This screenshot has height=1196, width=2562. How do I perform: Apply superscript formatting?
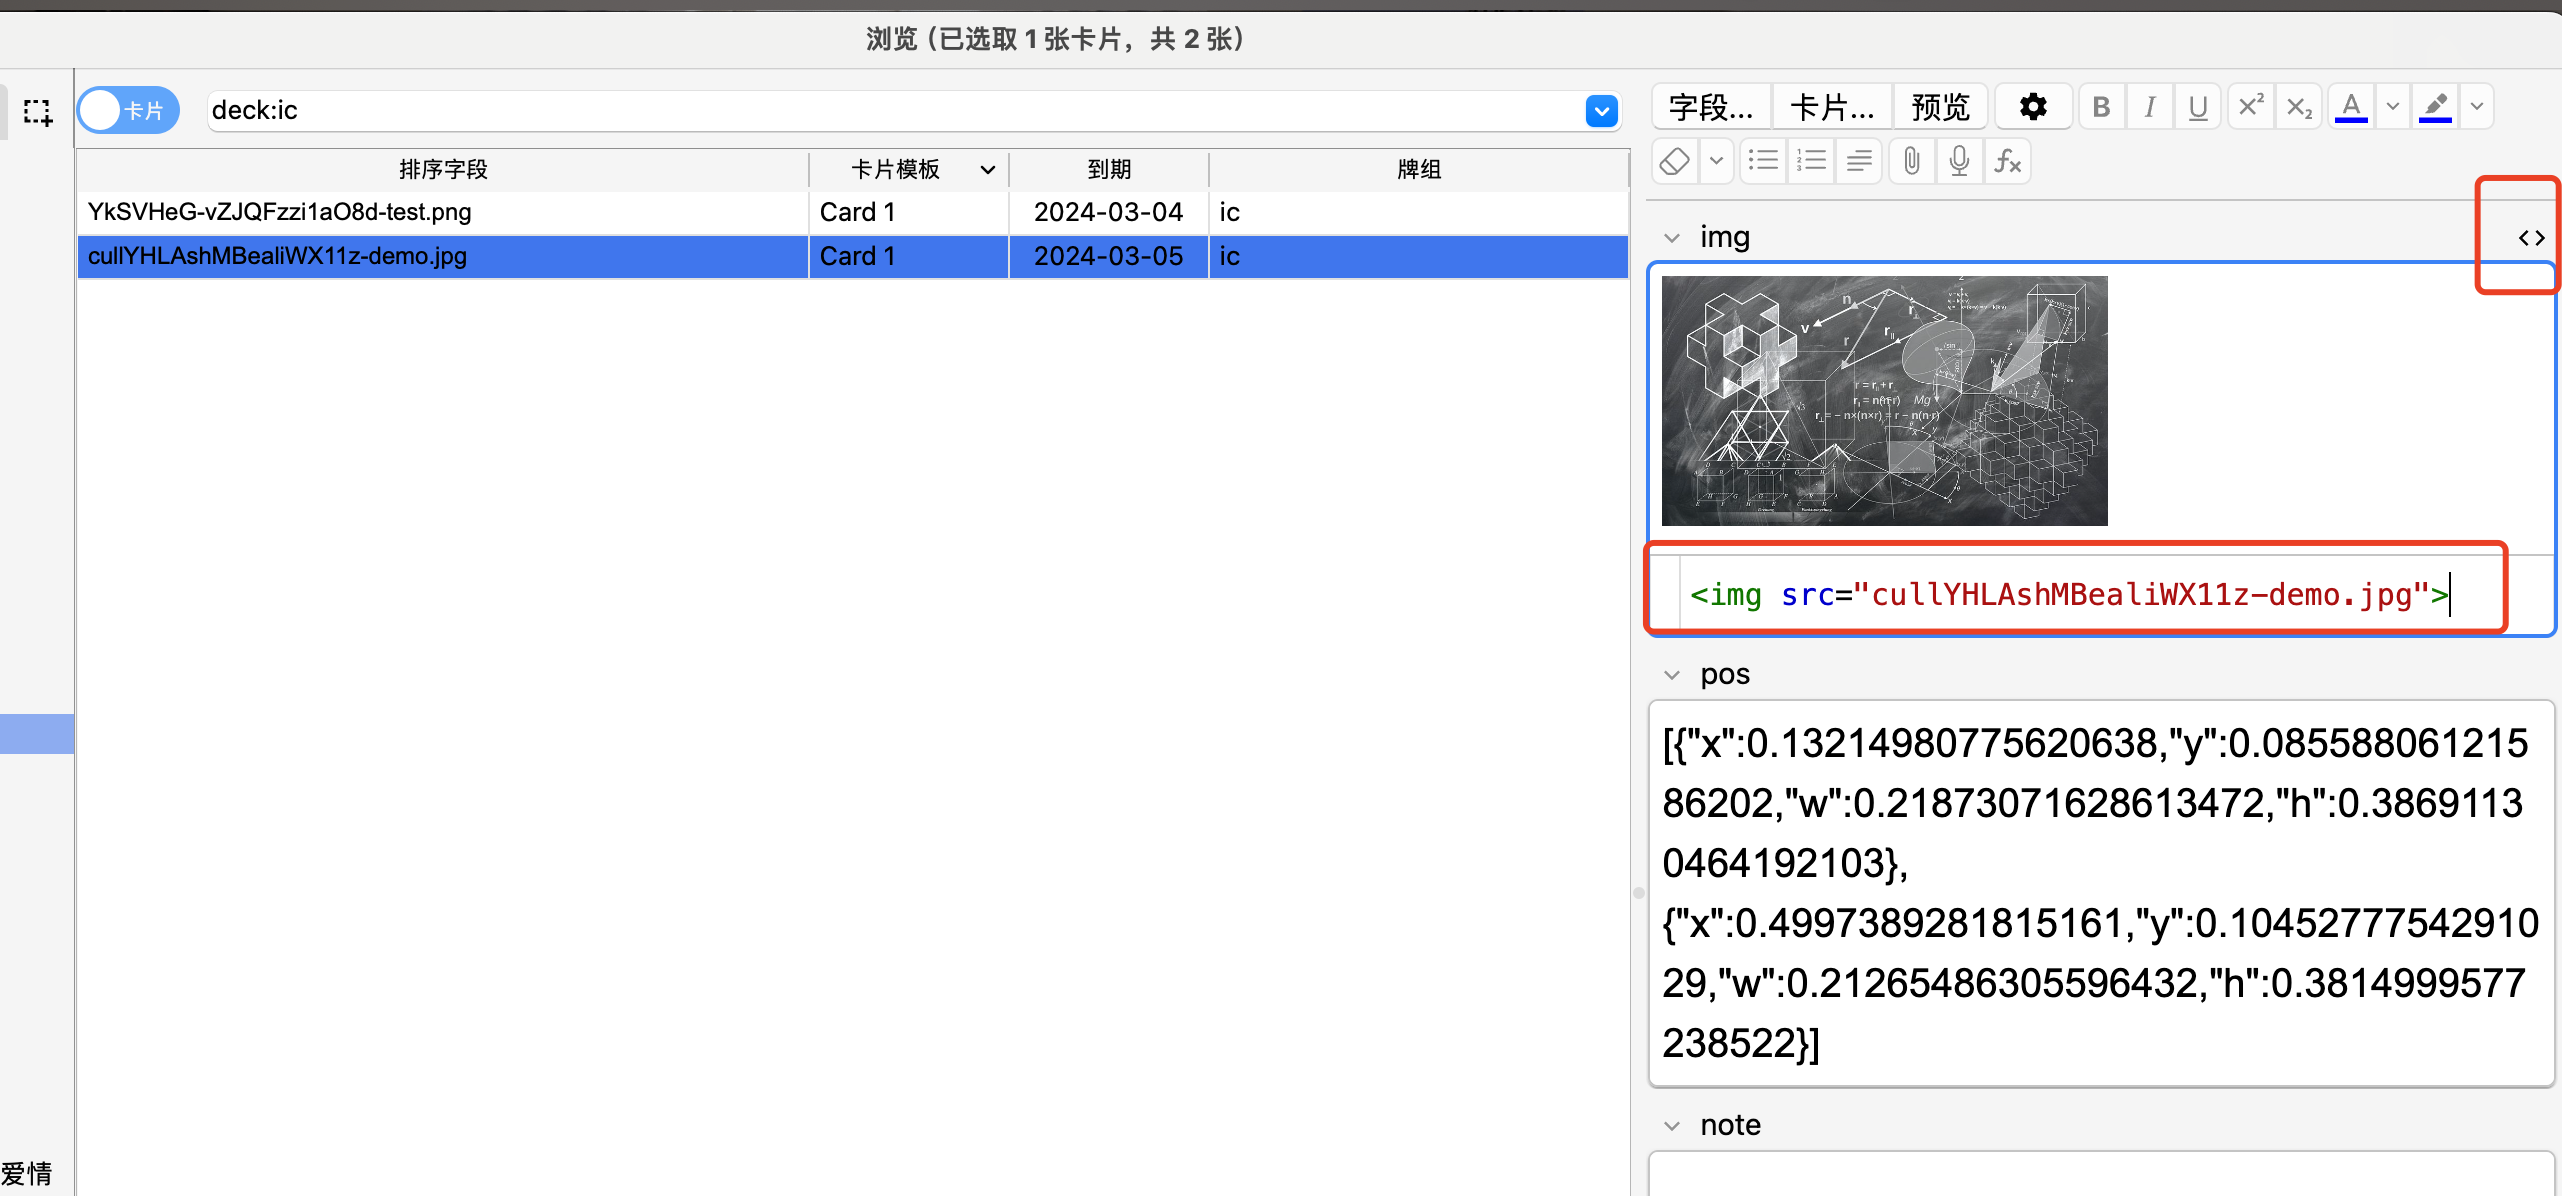pos(2251,107)
